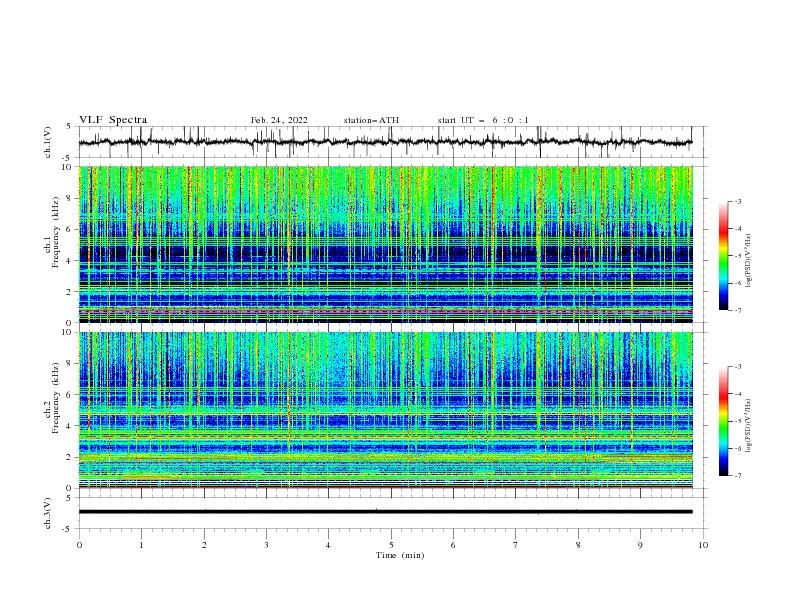Click time axis tick label '5'

(391, 545)
